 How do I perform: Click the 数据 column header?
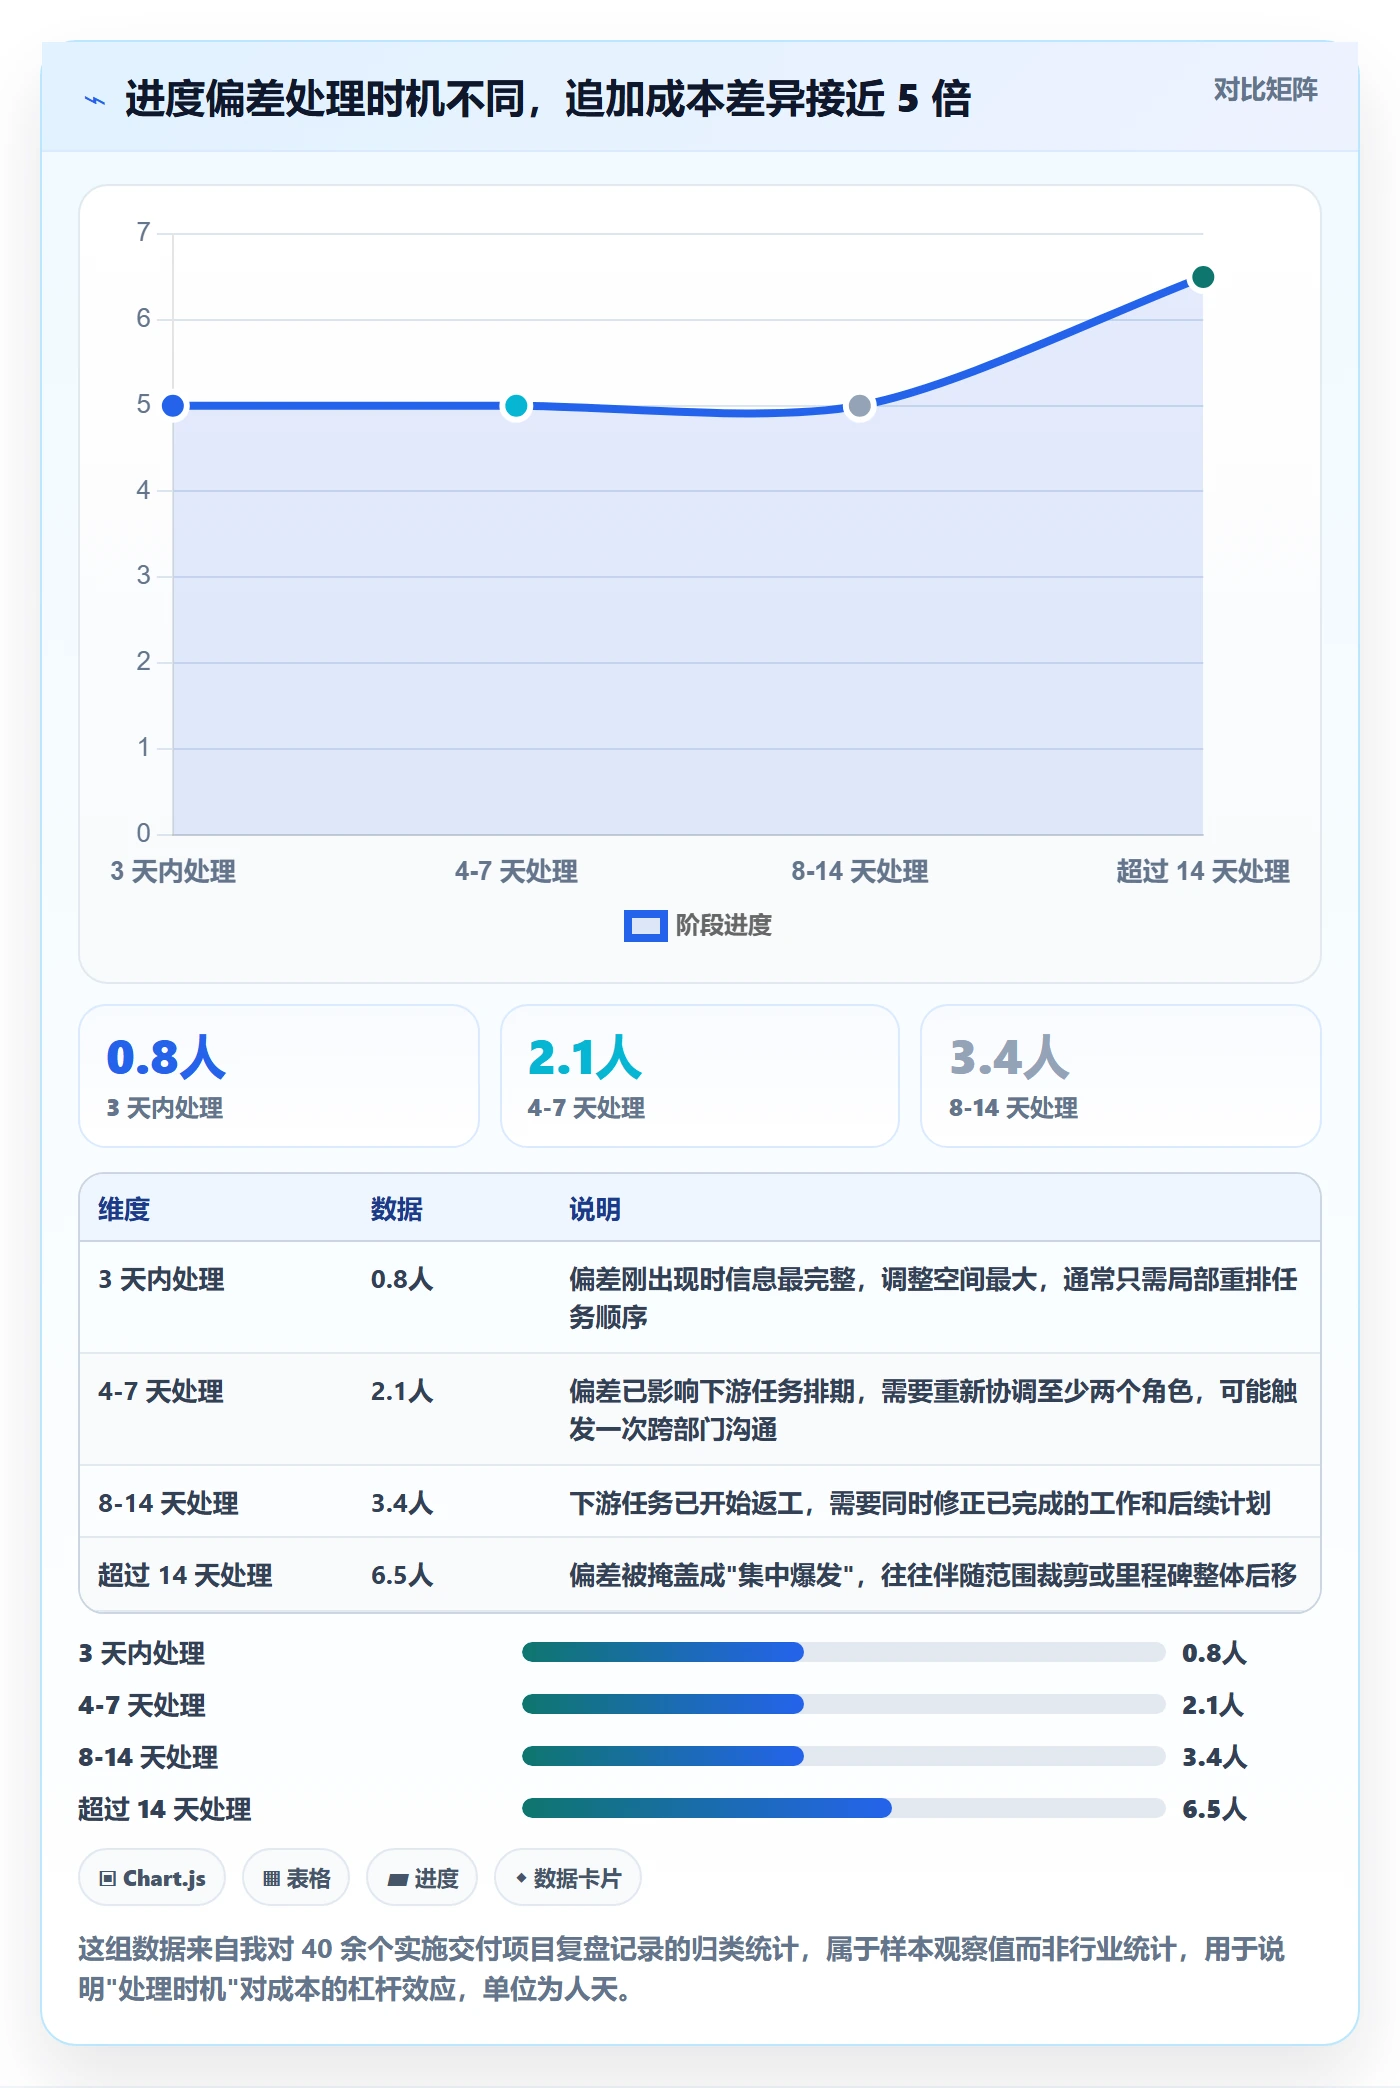coord(397,1209)
